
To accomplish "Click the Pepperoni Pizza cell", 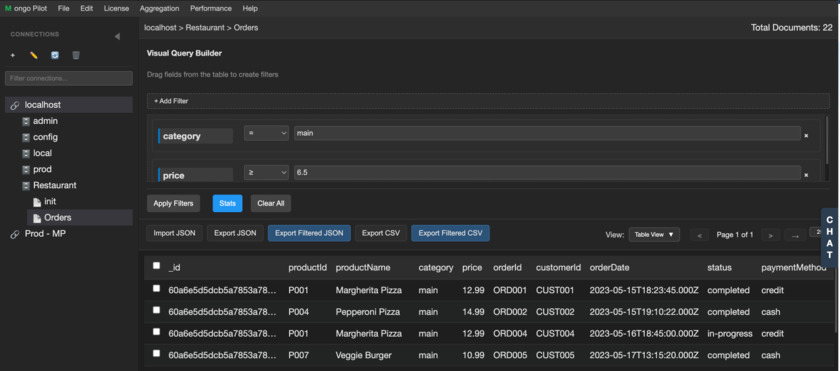I will pos(367,312).
